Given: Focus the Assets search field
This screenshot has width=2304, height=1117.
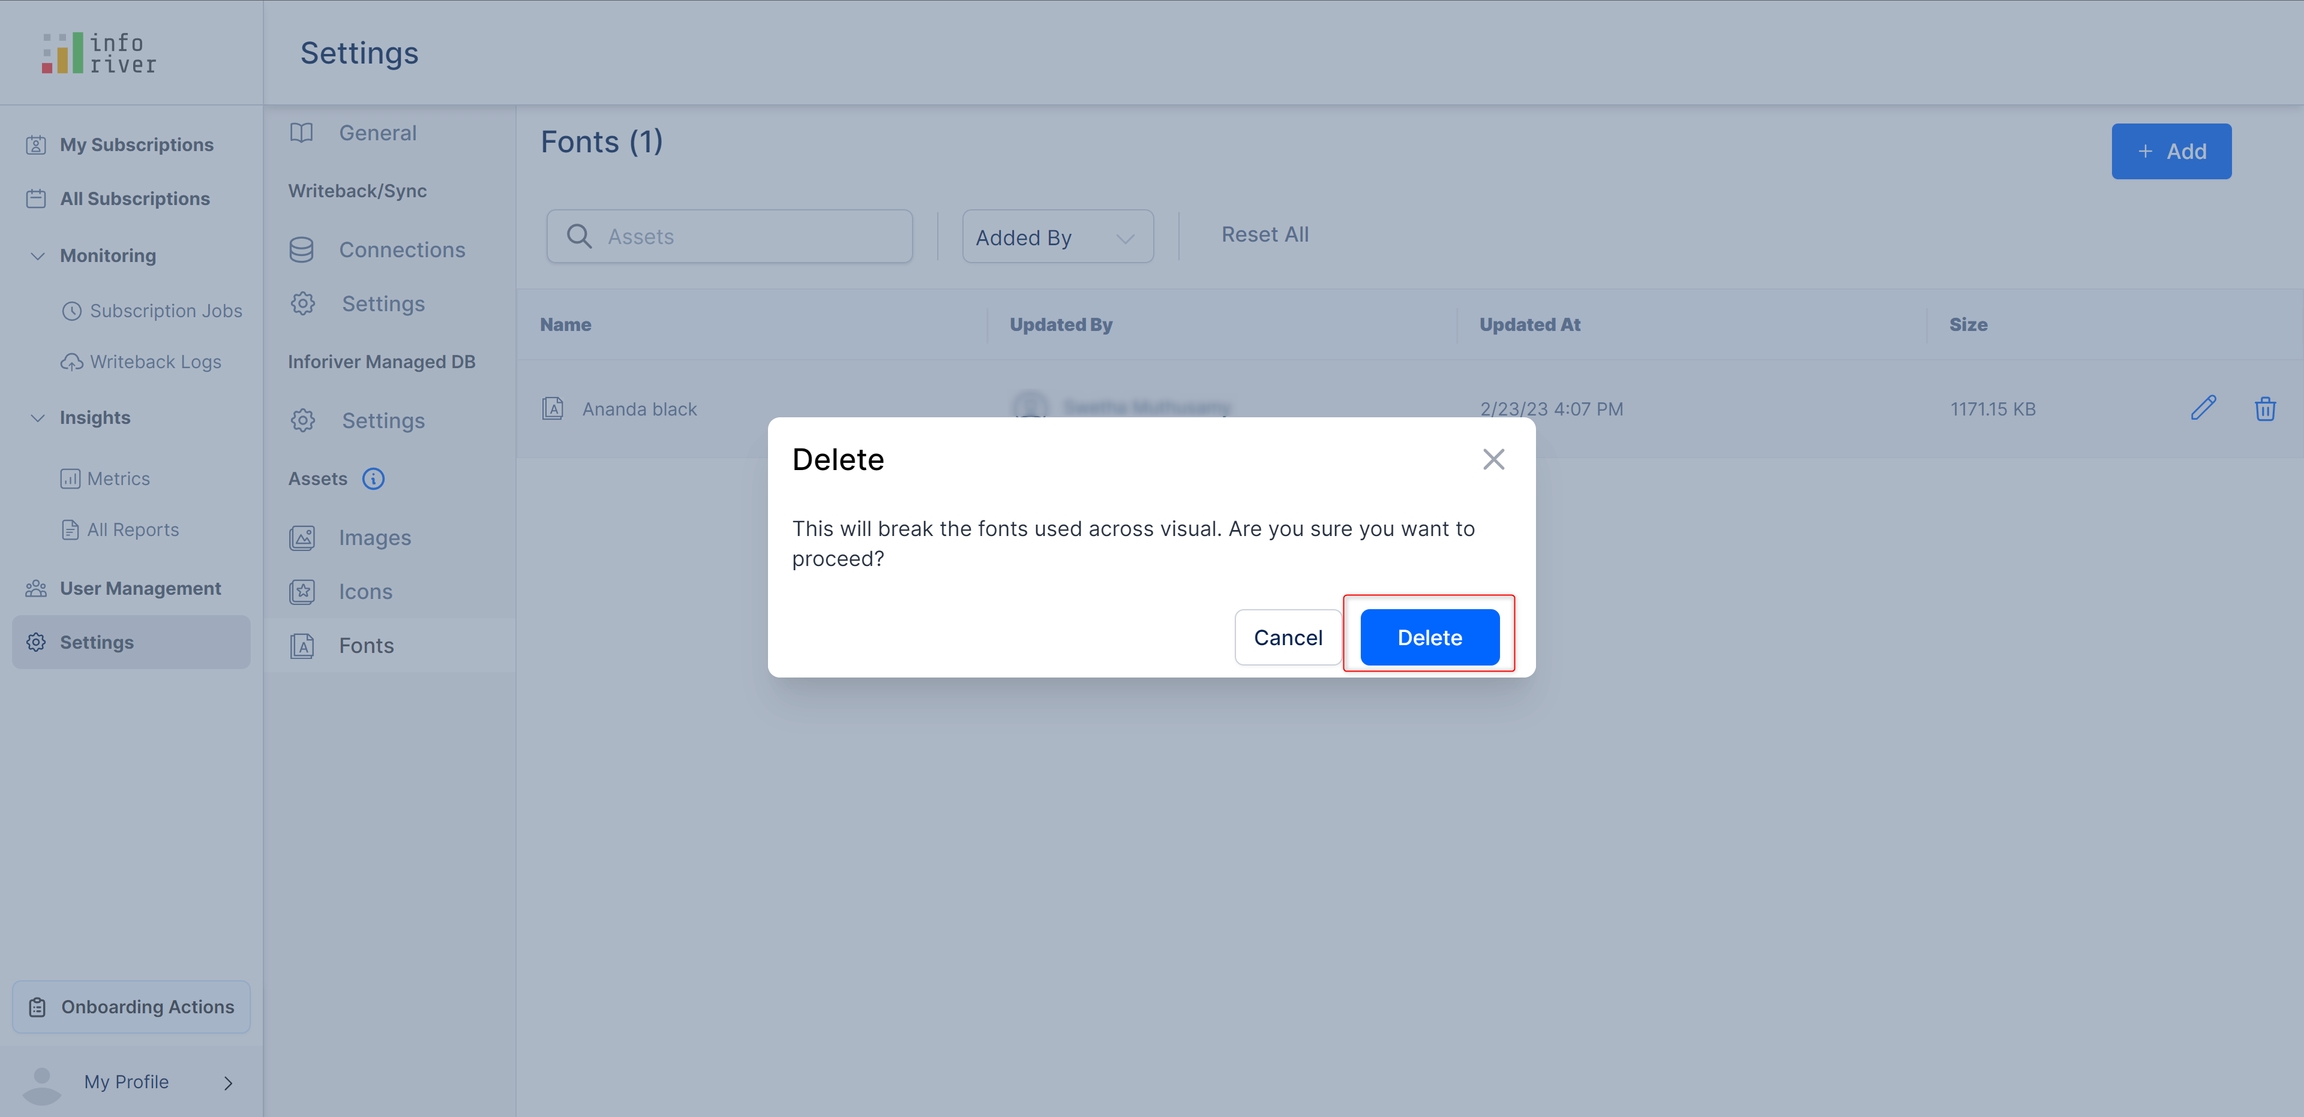Looking at the screenshot, I should click(750, 237).
